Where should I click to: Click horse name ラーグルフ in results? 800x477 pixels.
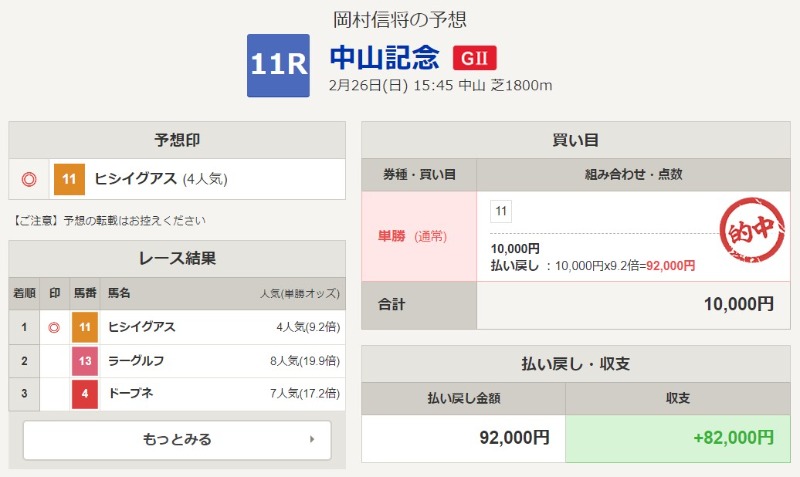coord(137,360)
